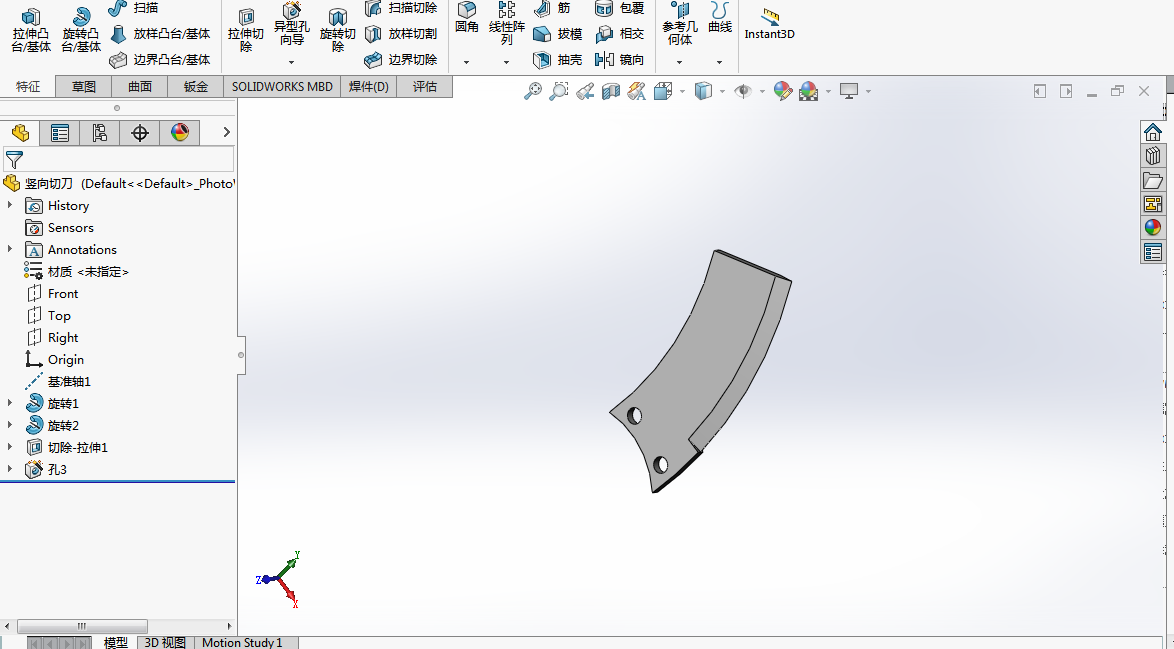Show more manager tabs via right chevron
Screen dimensions: 1174x649
coord(226,132)
